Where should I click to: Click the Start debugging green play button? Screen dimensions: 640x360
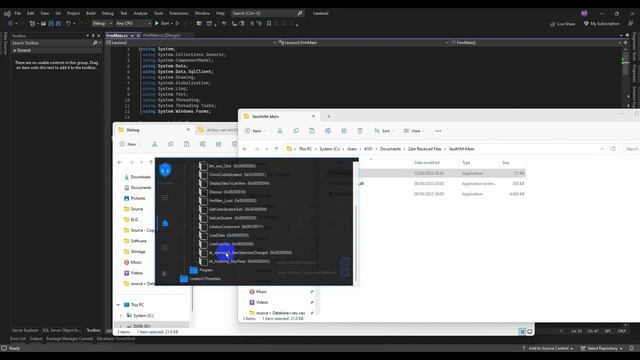(157, 24)
